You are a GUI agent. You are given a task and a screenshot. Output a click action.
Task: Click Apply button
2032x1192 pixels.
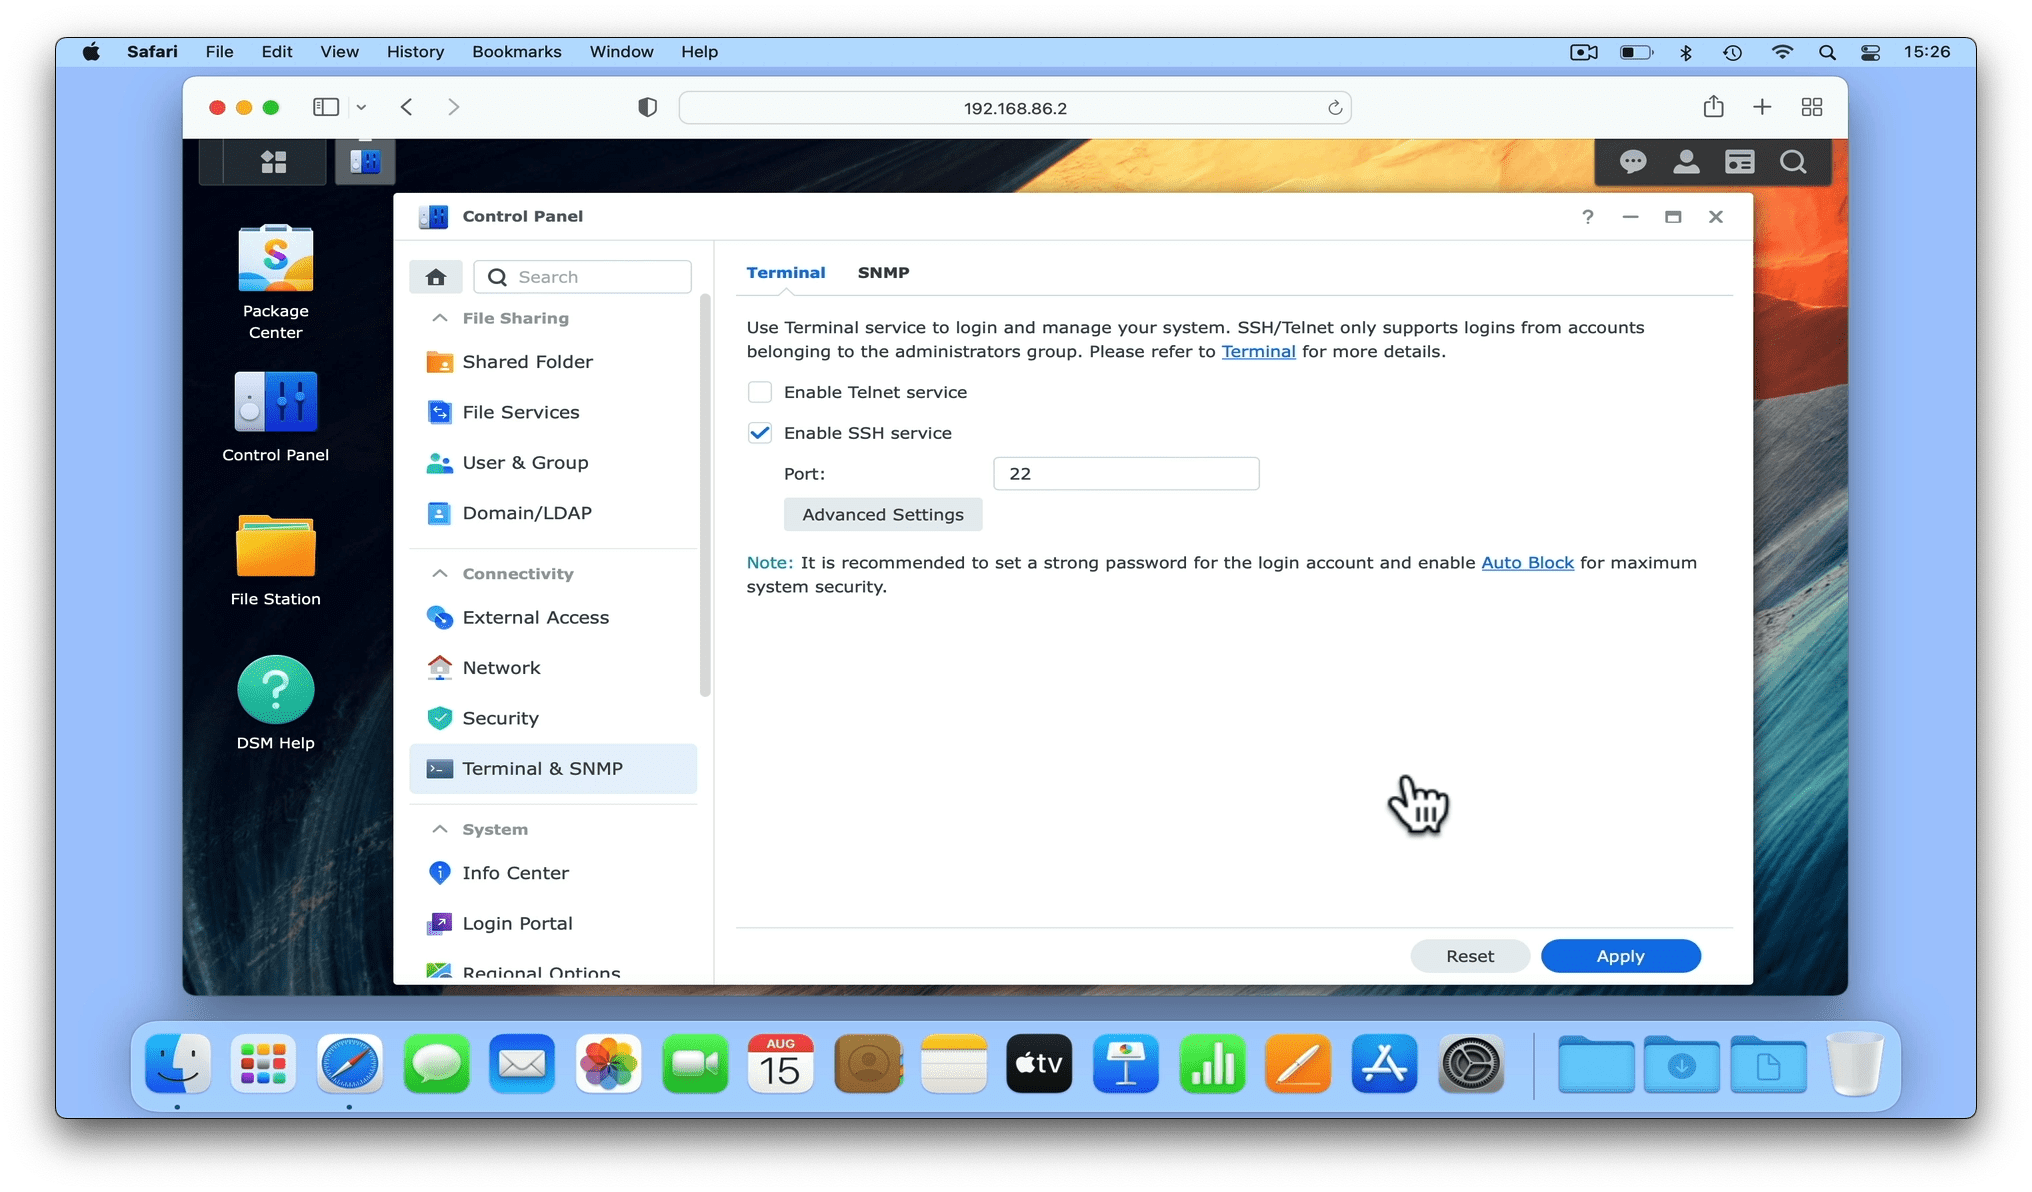pyautogui.click(x=1620, y=956)
